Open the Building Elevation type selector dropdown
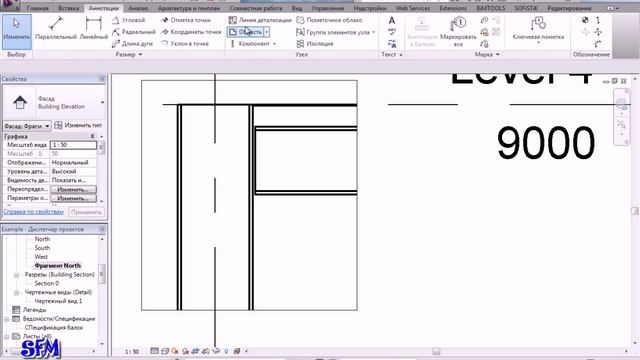Image resolution: width=640 pixels, height=360 pixels. pyautogui.click(x=102, y=102)
